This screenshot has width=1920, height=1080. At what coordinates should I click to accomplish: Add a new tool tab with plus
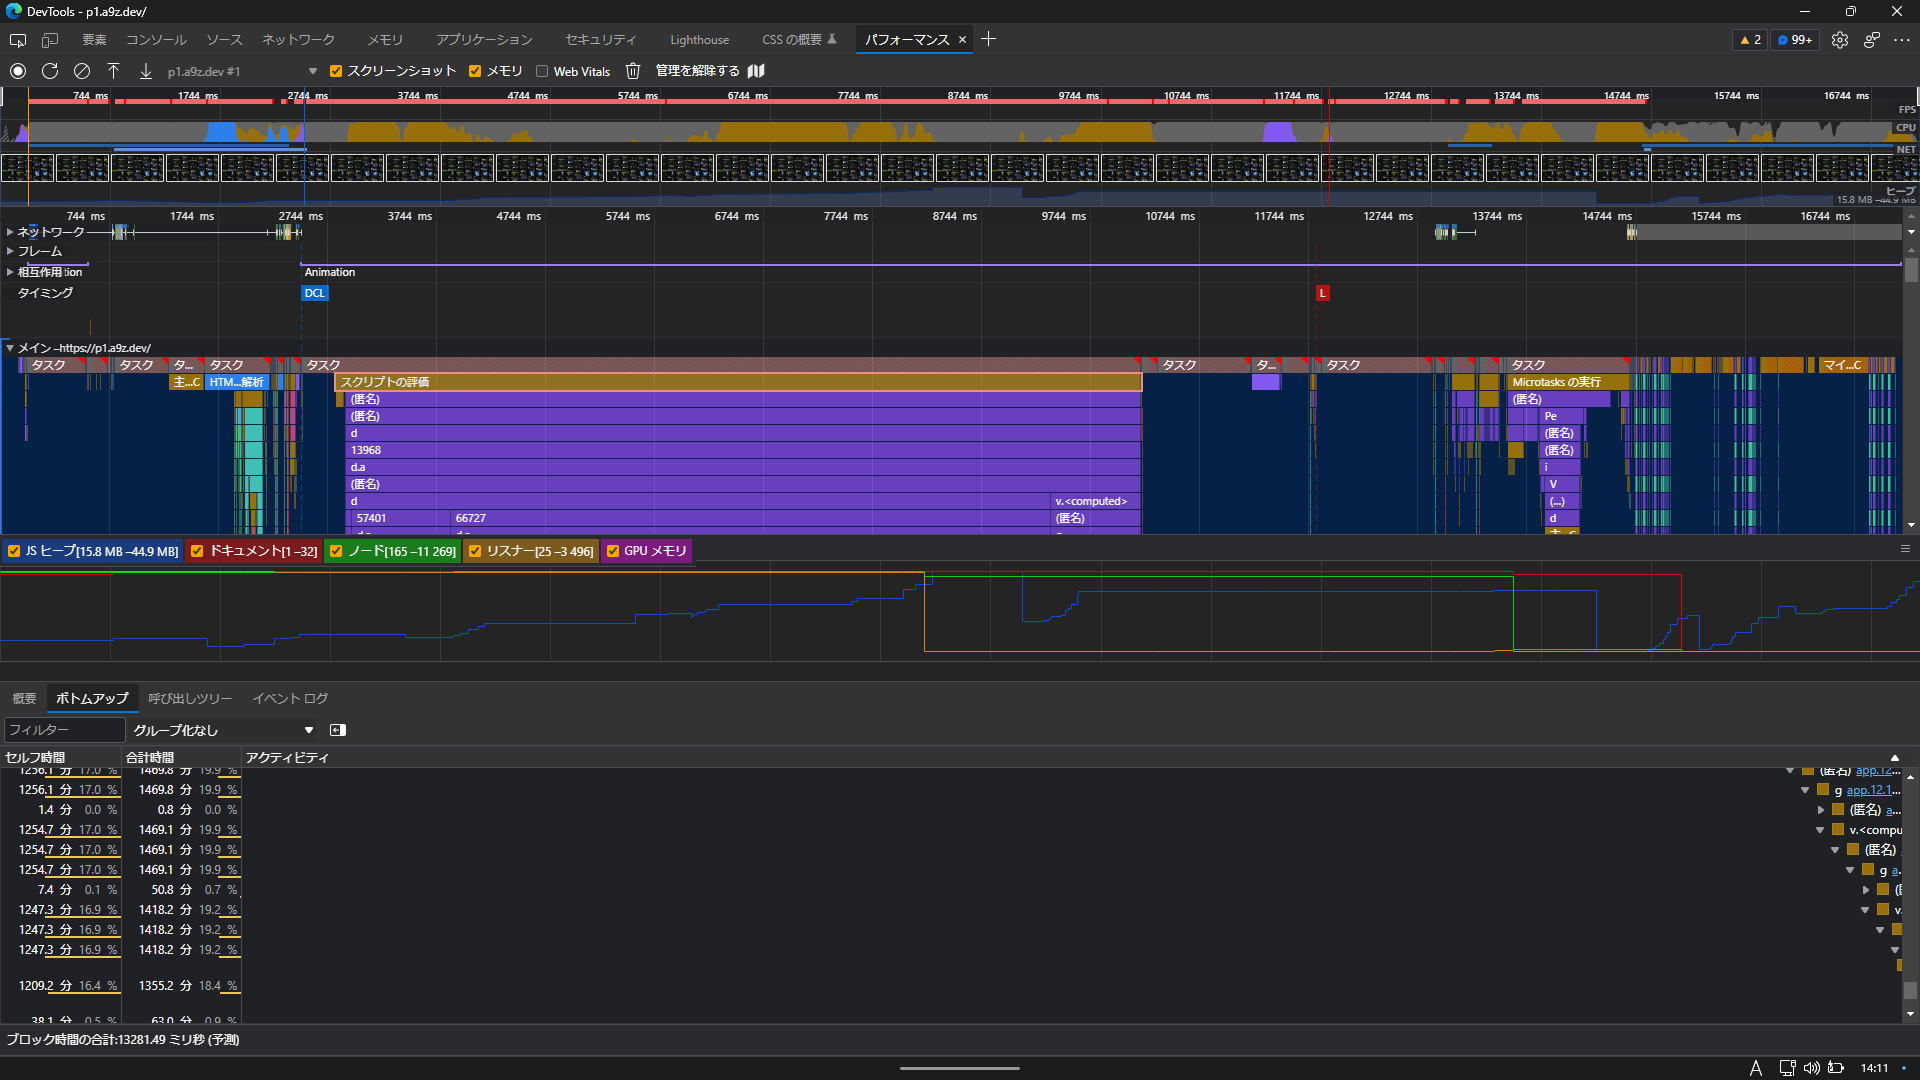[989, 39]
